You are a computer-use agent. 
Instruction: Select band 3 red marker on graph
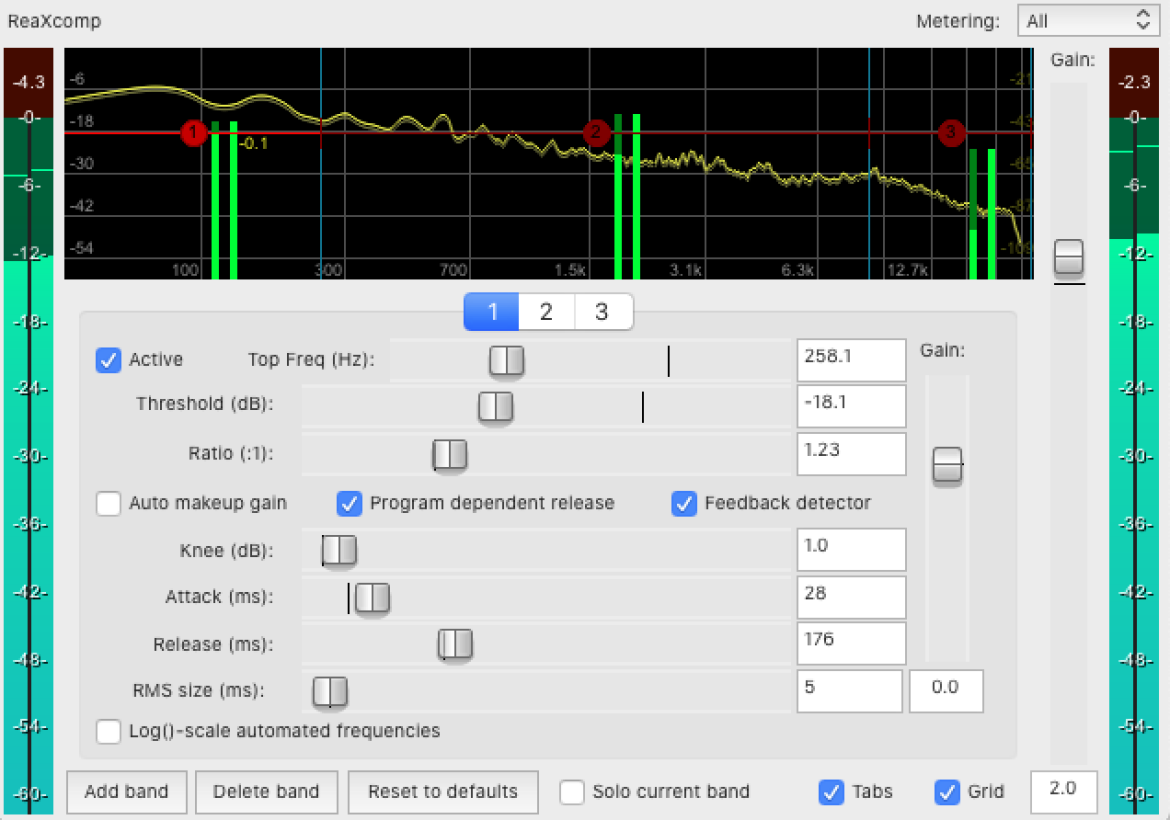click(x=951, y=133)
